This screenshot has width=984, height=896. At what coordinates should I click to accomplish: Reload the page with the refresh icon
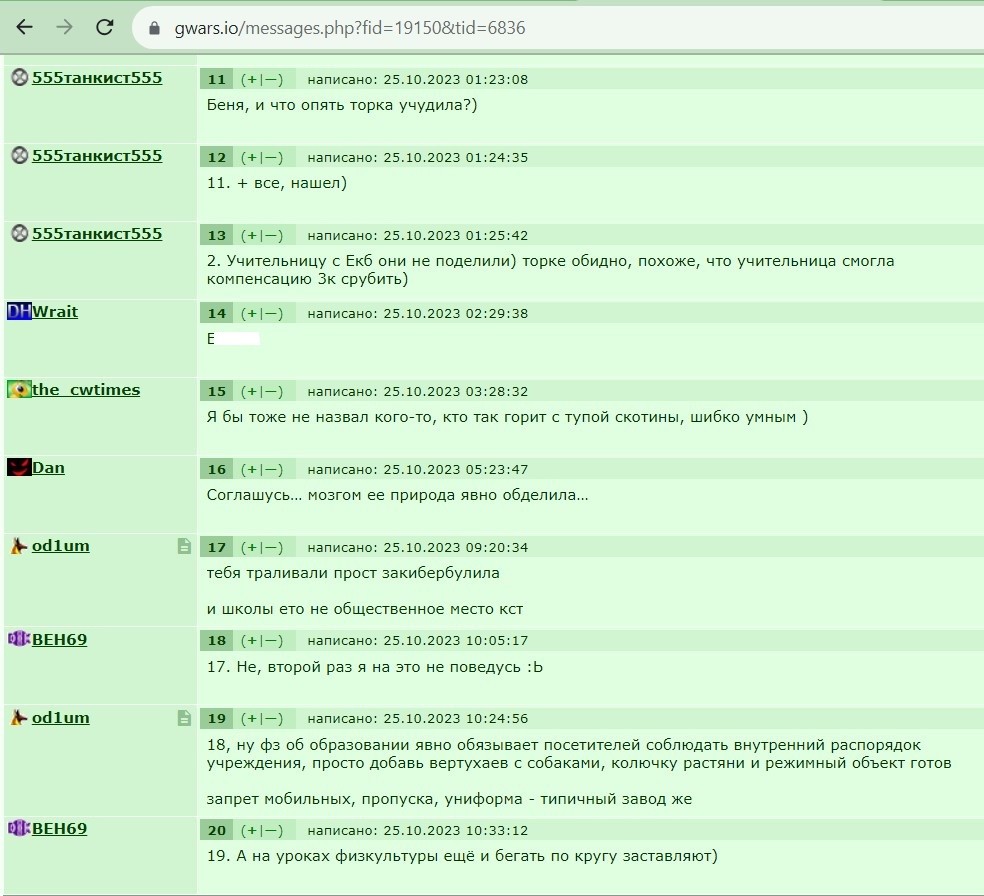point(104,27)
